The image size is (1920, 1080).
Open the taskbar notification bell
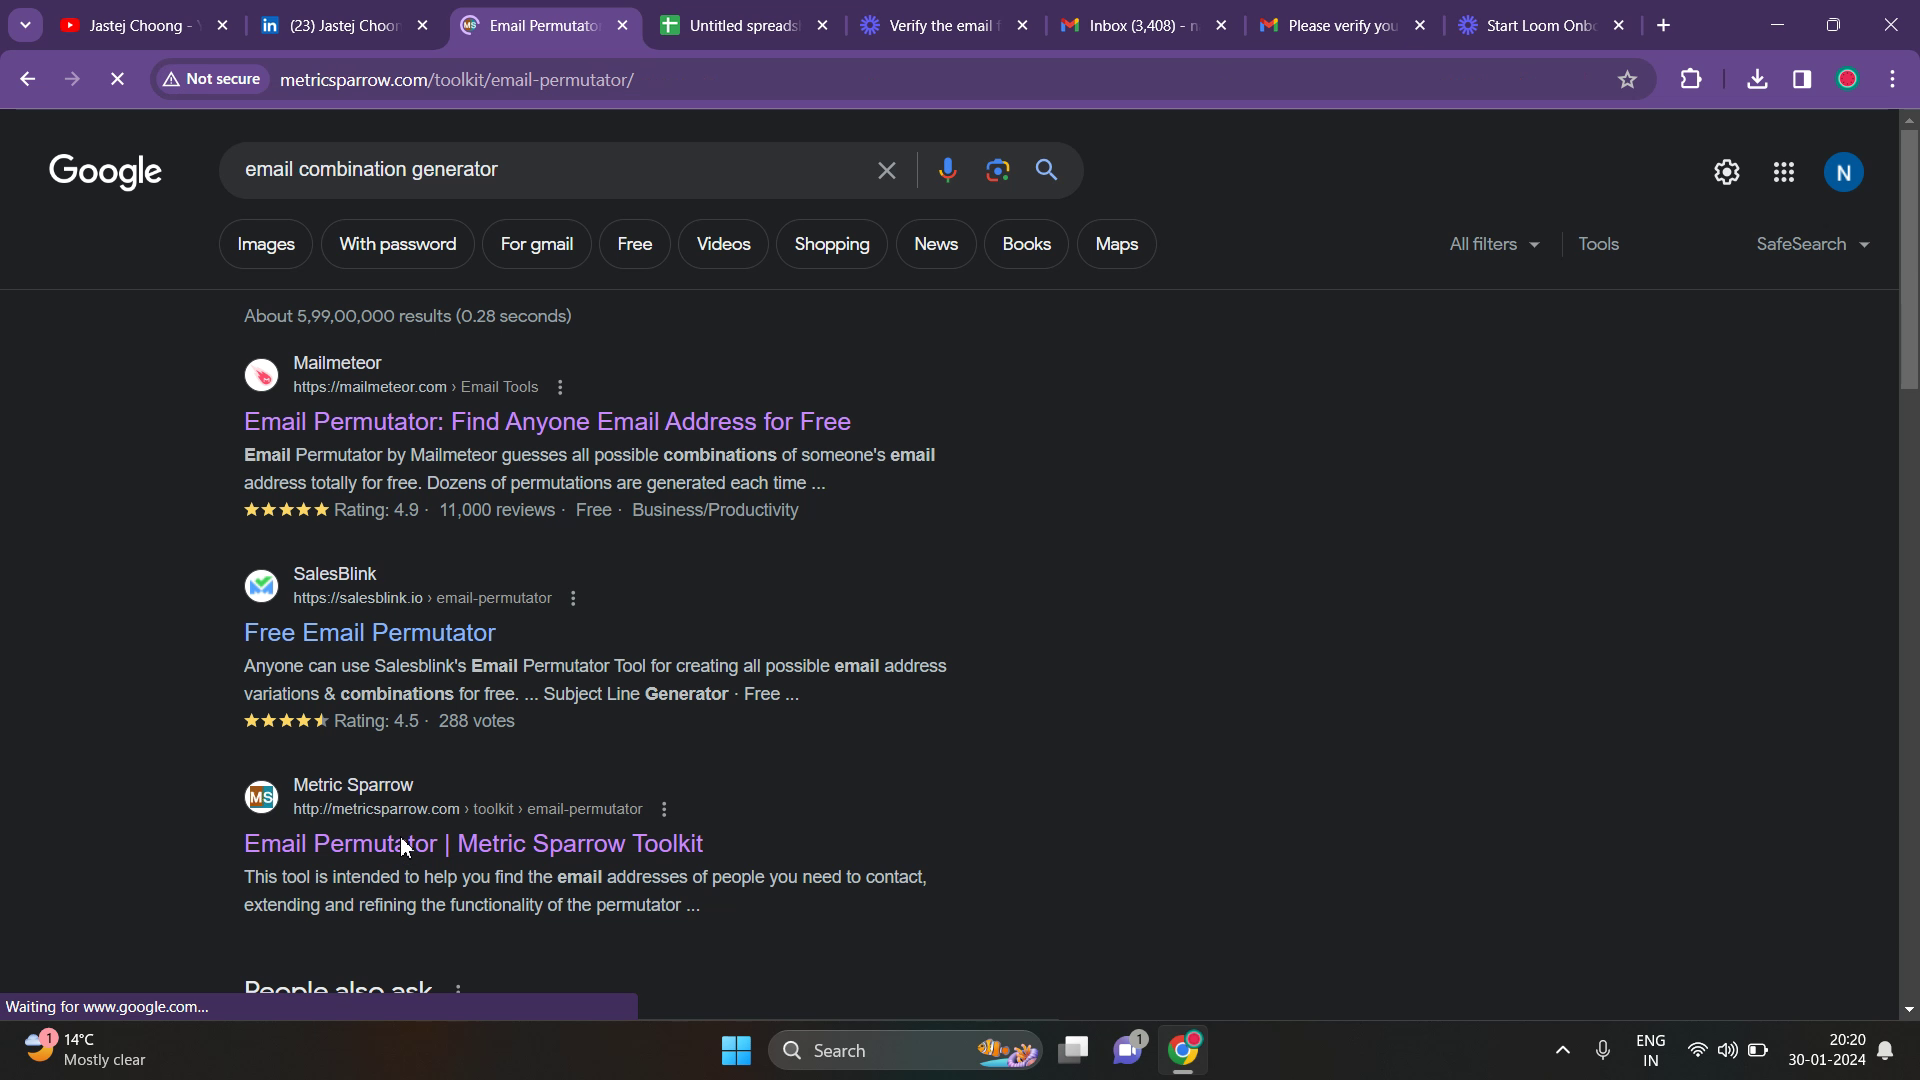1886,1050
